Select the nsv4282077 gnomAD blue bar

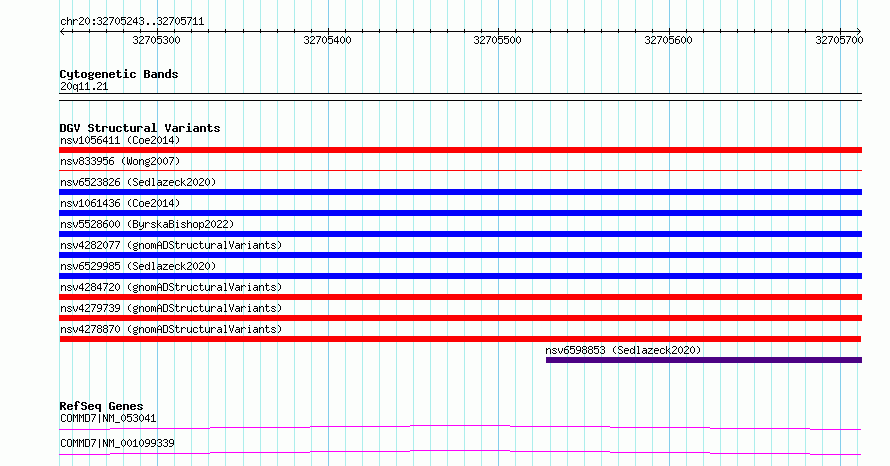click(x=460, y=255)
